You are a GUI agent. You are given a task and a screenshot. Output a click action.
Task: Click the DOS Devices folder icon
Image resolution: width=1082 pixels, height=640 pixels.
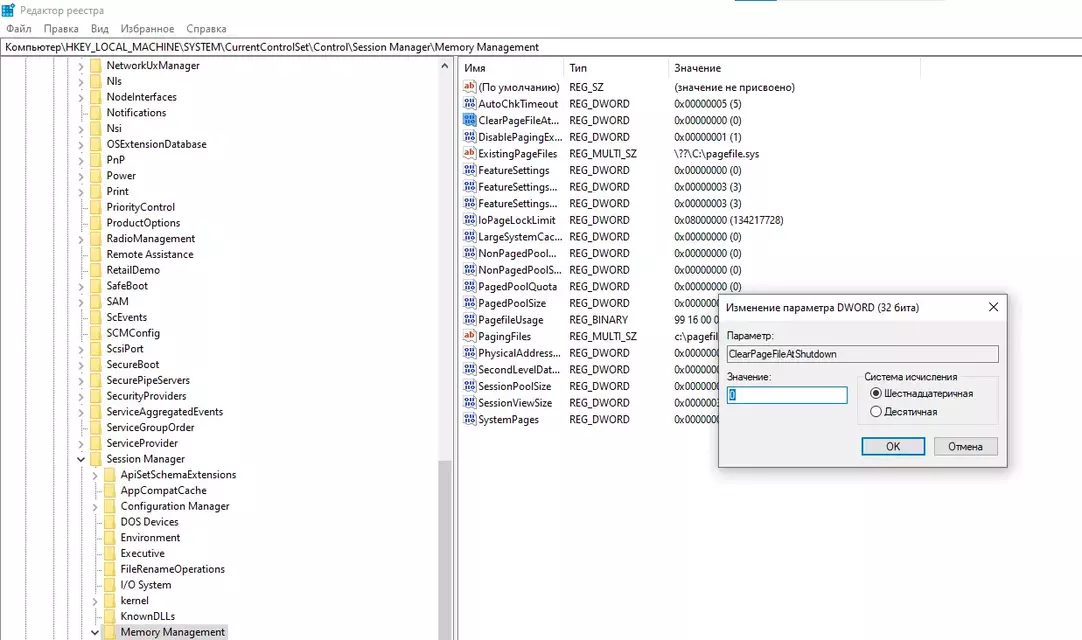(x=109, y=522)
